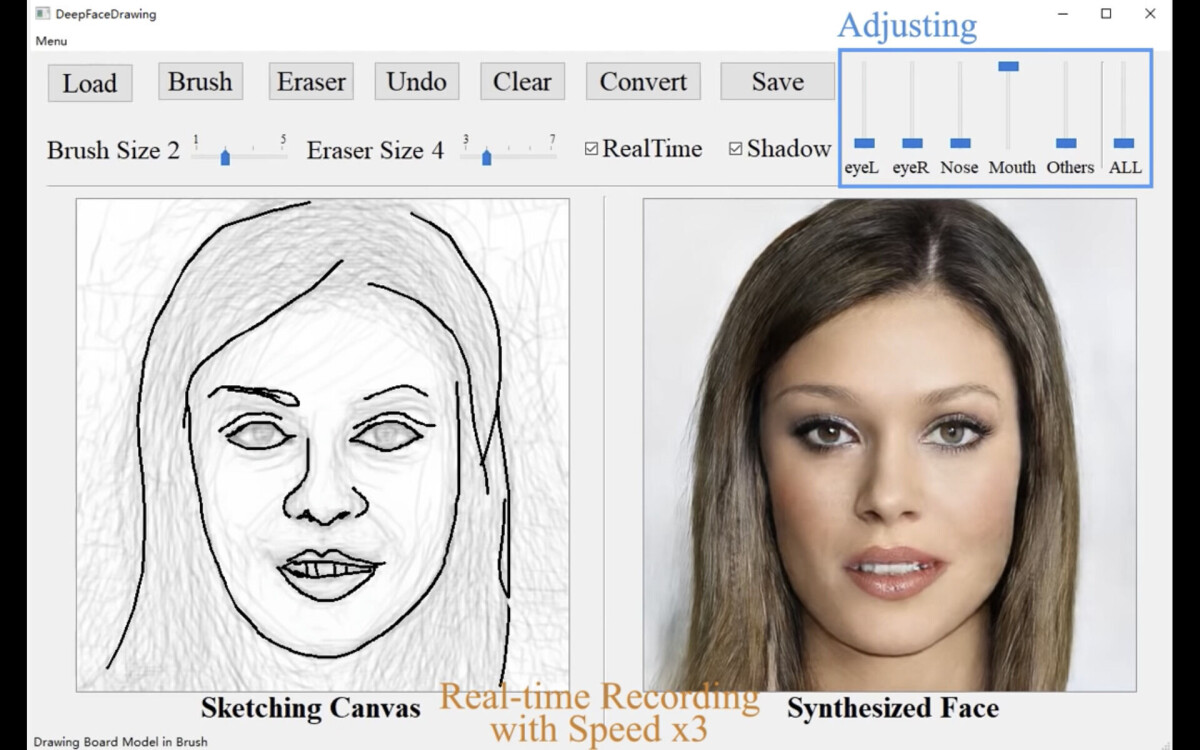Click the DeepFaceDrawing app icon in title bar
Viewport: 1200px width, 750px height.
(42, 14)
